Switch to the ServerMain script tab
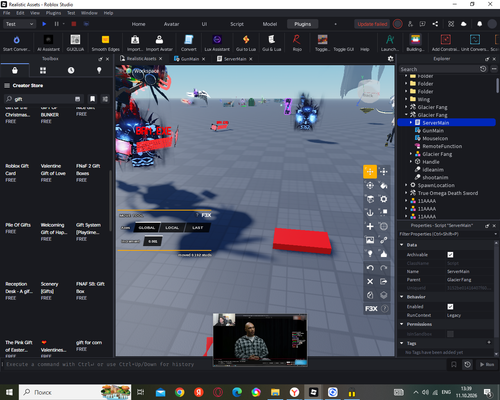Image resolution: width=500 pixels, height=400 pixels. click(x=235, y=59)
